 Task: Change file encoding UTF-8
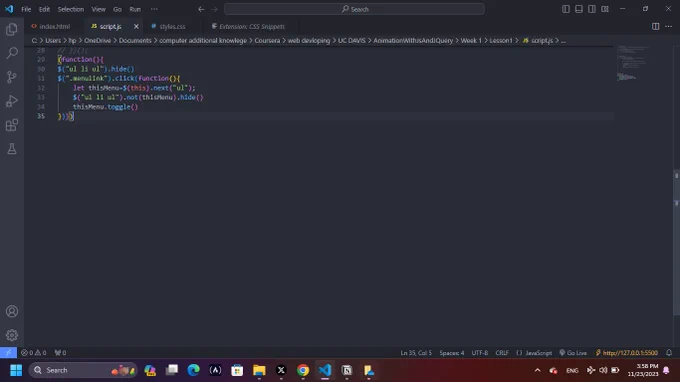(x=480, y=353)
